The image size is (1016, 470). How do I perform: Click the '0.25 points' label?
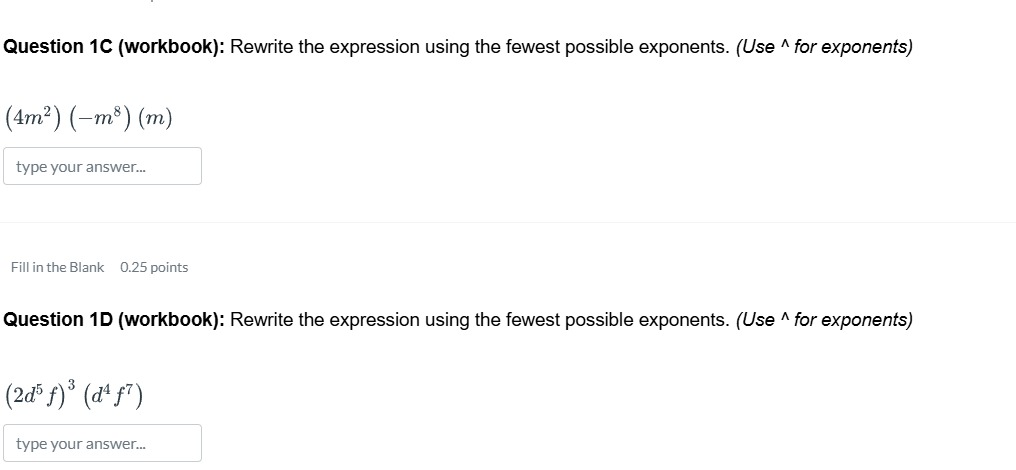pyautogui.click(x=154, y=267)
